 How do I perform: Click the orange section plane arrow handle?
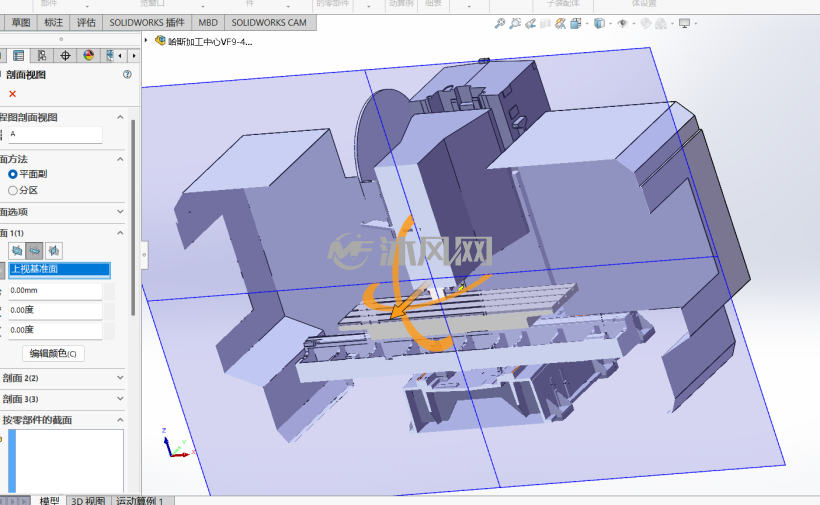coord(410,300)
